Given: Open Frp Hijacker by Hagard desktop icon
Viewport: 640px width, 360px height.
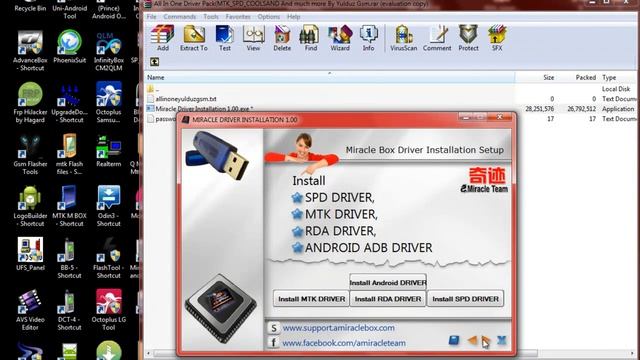Looking at the screenshot, I should pos(30,103).
